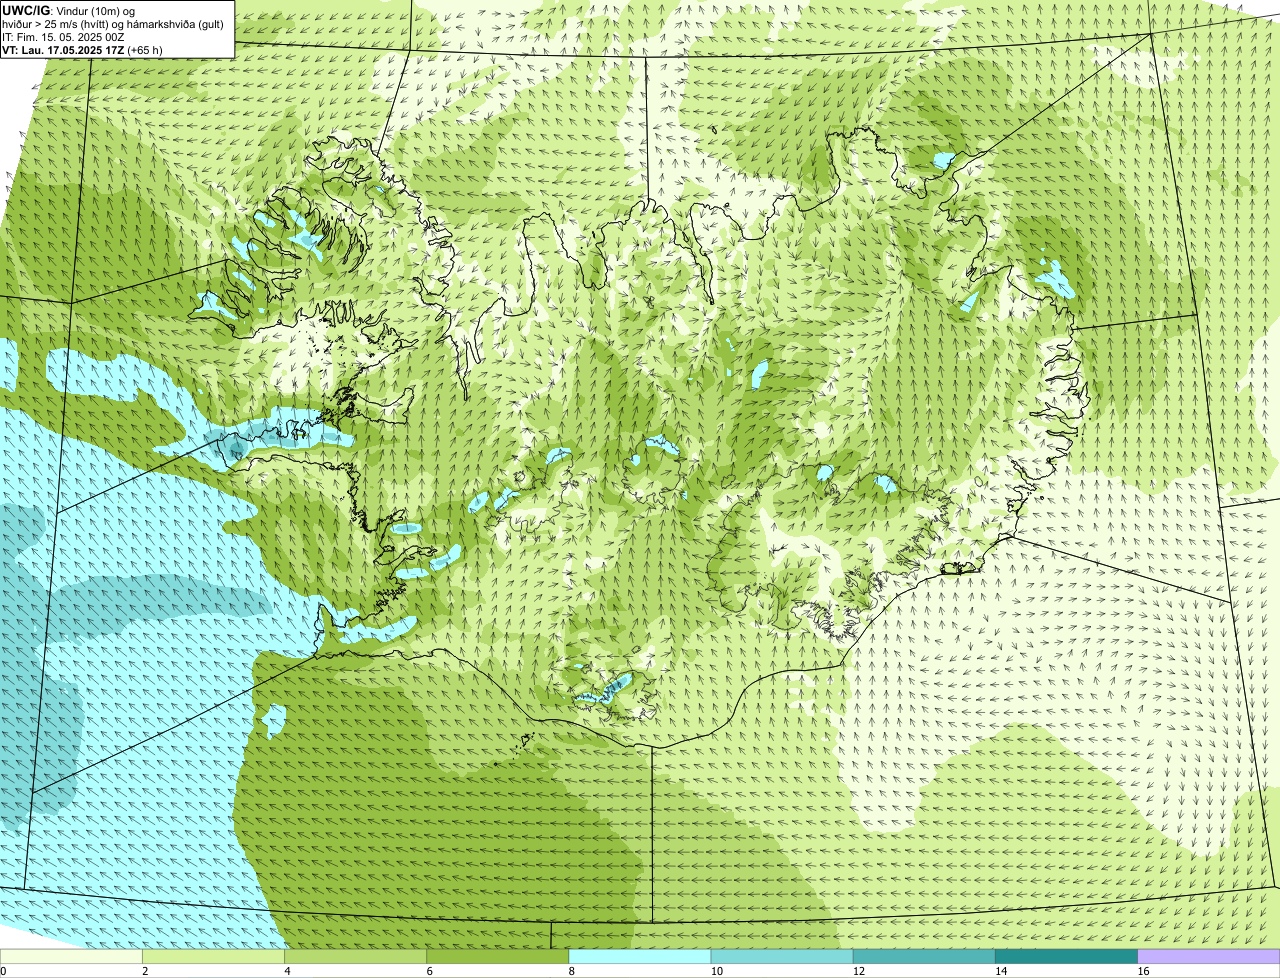Screen dimensions: 1280x978
Task: Click the '2' scale label on the legend
Action: click(x=145, y=971)
